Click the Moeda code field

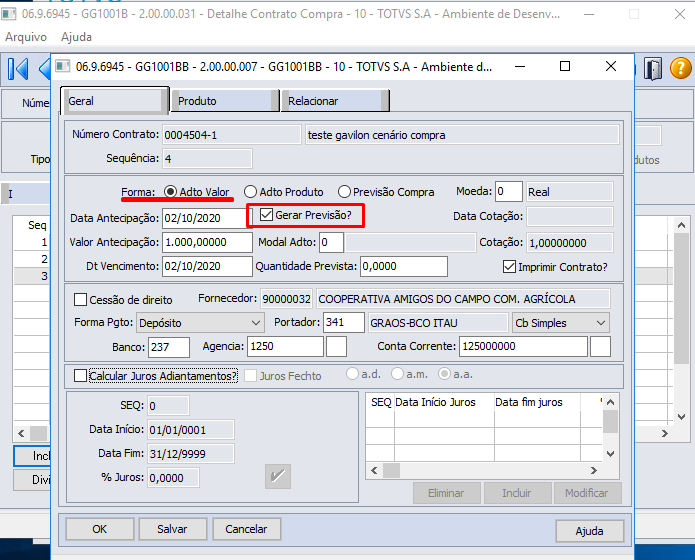click(x=509, y=192)
